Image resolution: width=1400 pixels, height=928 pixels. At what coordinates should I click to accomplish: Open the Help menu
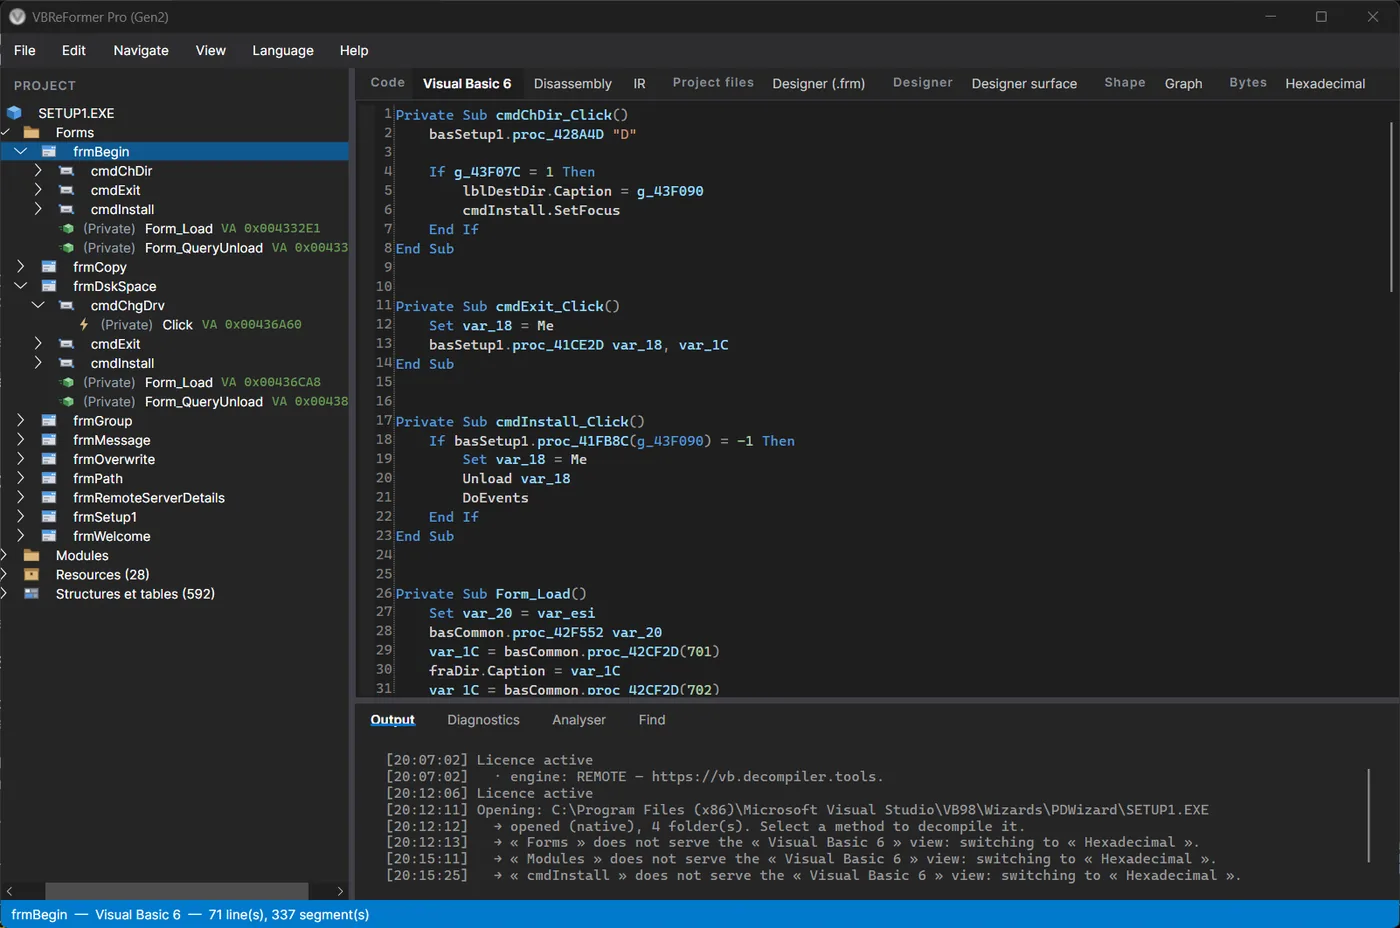pos(354,51)
